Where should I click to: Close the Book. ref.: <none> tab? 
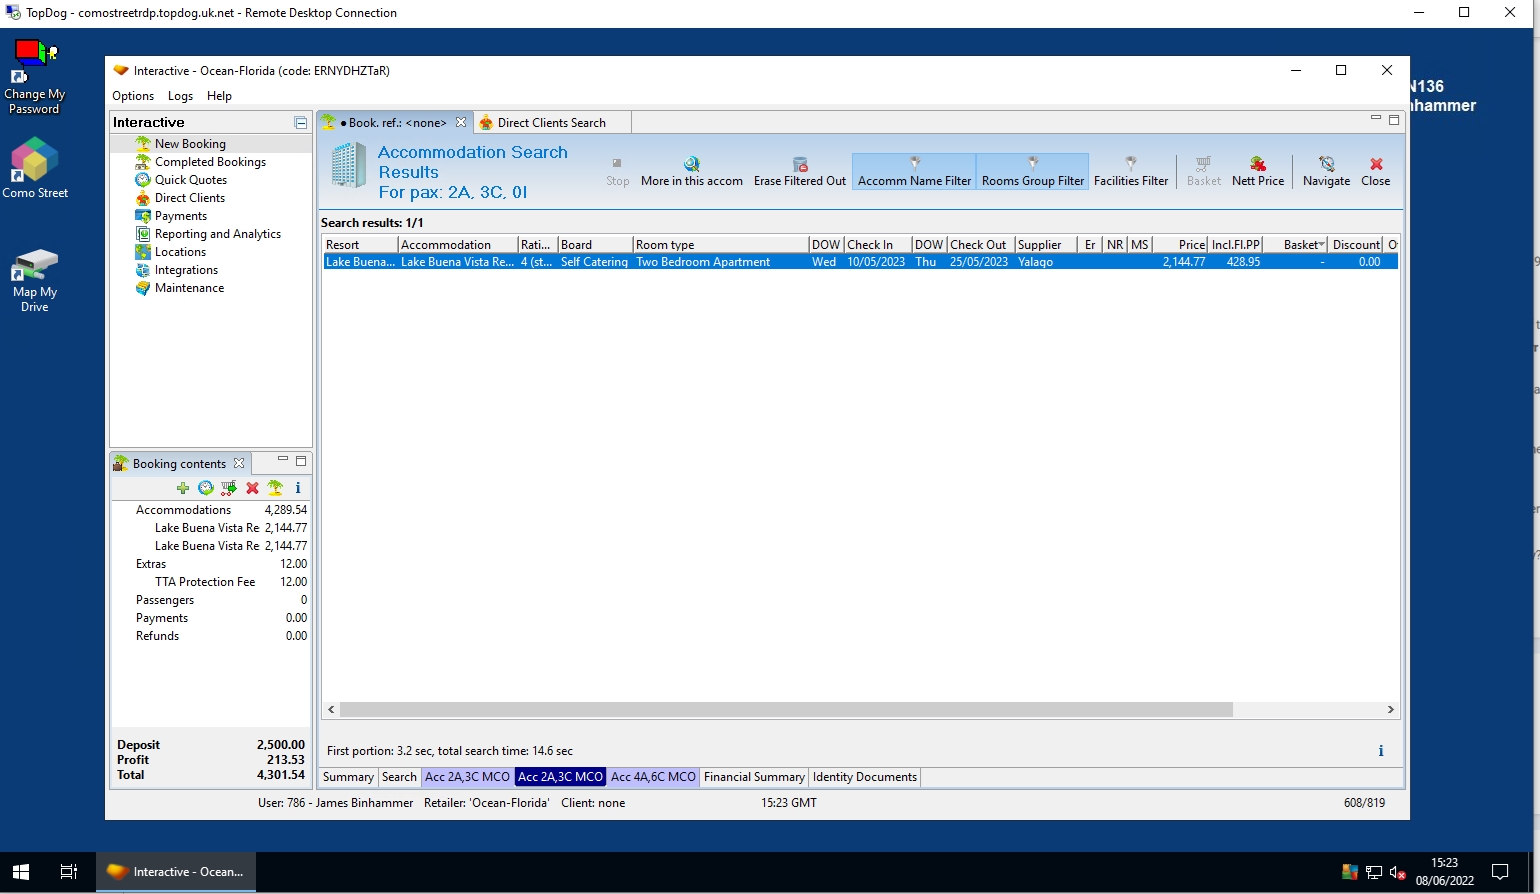(461, 123)
